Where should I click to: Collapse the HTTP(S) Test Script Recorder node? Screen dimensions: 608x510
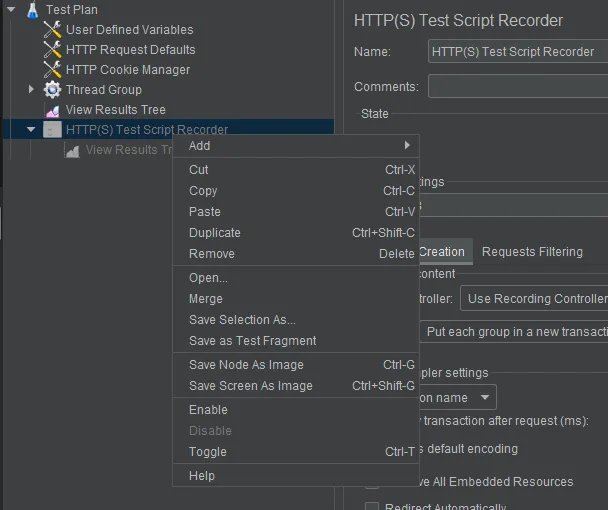tap(31, 130)
